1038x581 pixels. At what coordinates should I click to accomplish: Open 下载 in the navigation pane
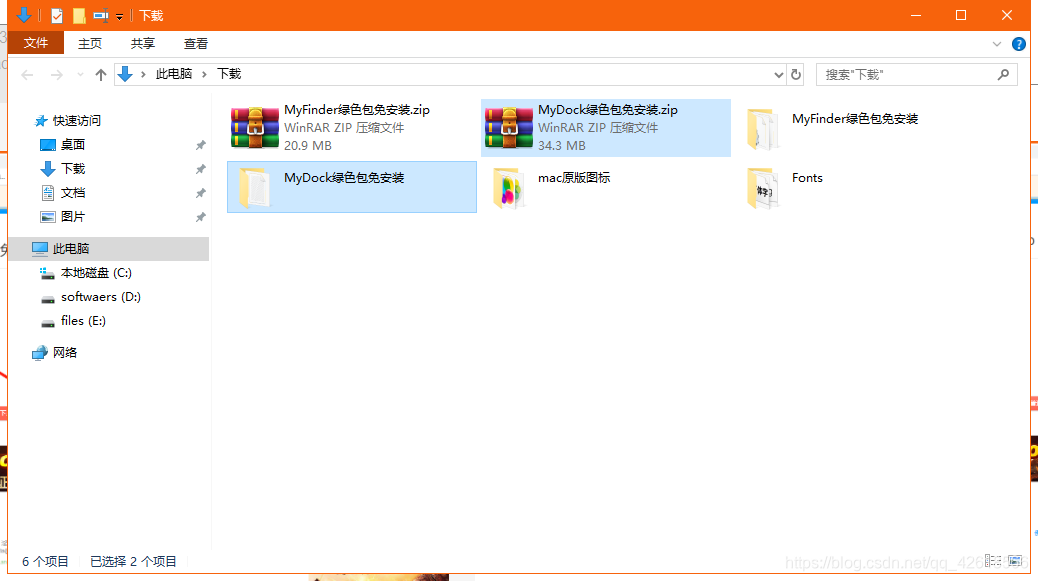click(73, 168)
